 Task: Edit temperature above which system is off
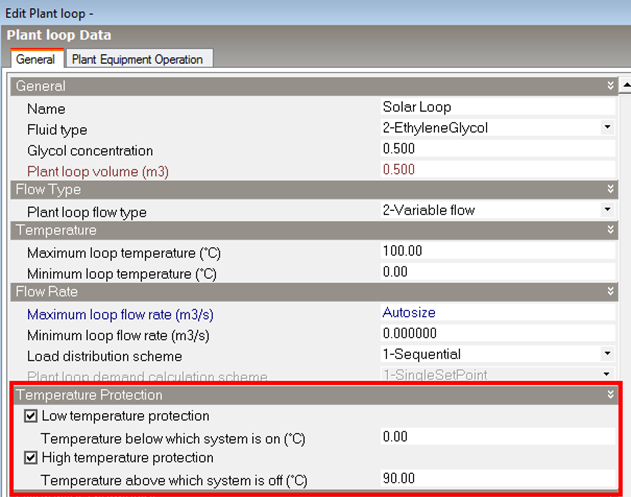point(497,479)
